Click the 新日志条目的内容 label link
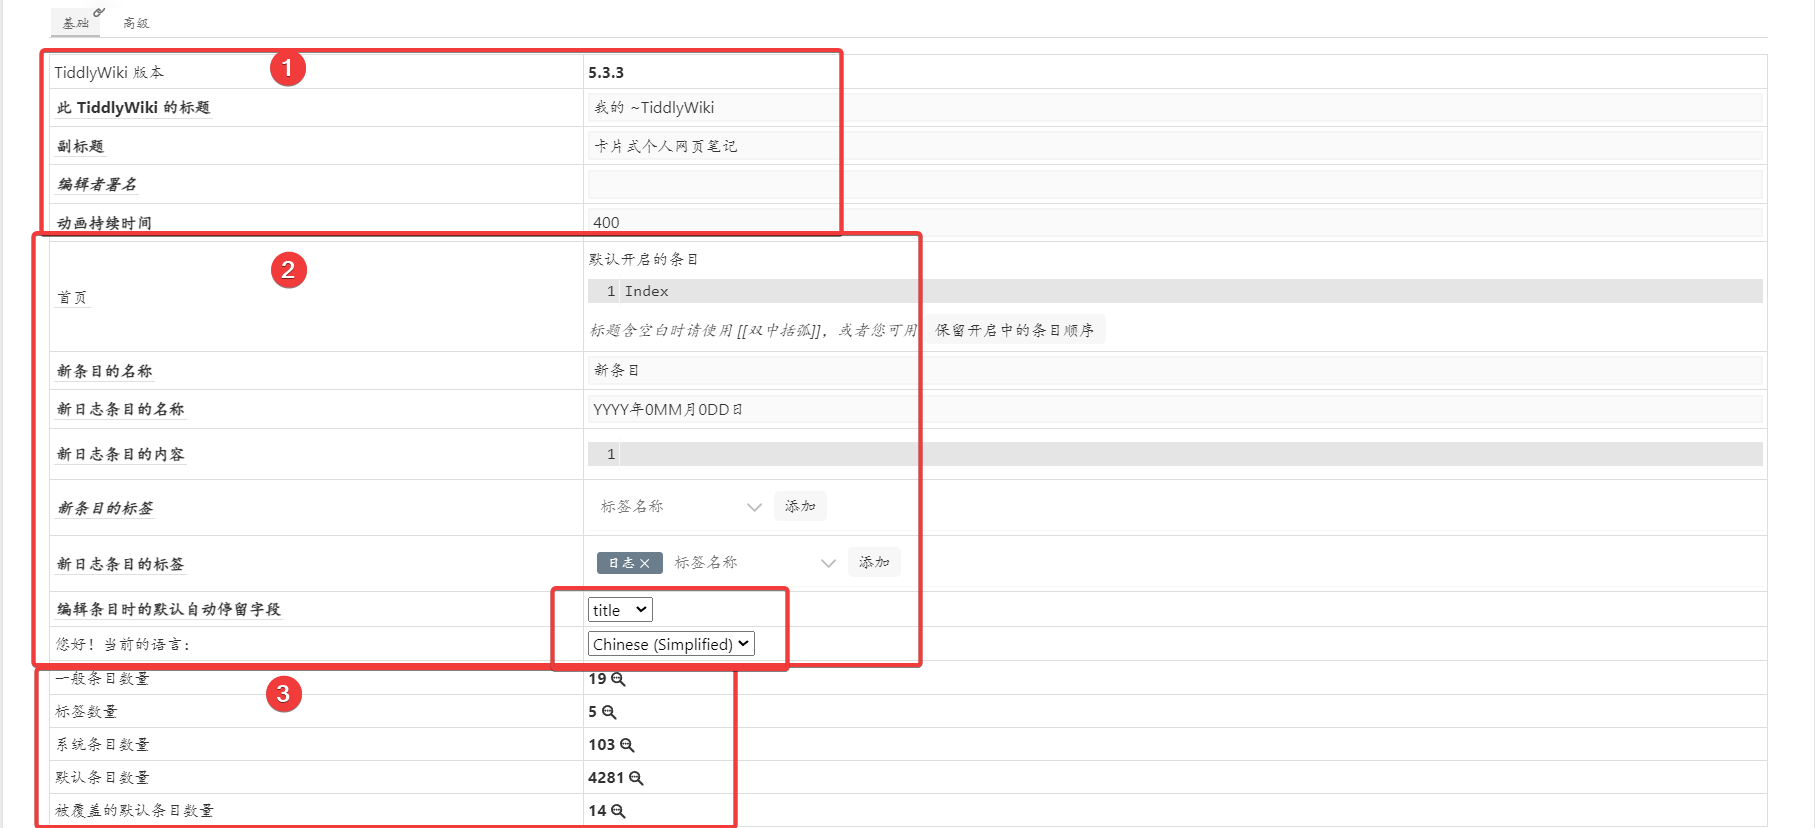Screen dimensions: 1815x828 pos(120,454)
